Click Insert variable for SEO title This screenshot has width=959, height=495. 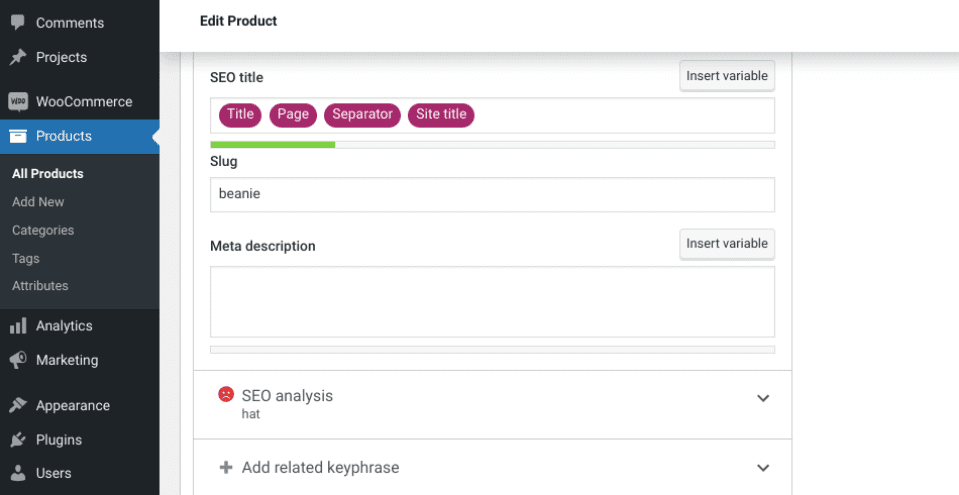pyautogui.click(x=727, y=76)
